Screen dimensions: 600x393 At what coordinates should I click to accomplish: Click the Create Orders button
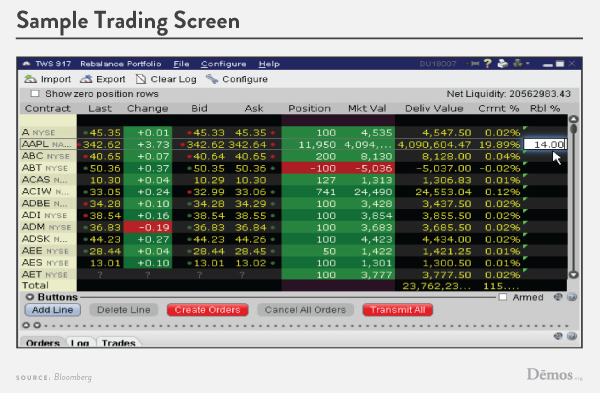pyautogui.click(x=207, y=310)
